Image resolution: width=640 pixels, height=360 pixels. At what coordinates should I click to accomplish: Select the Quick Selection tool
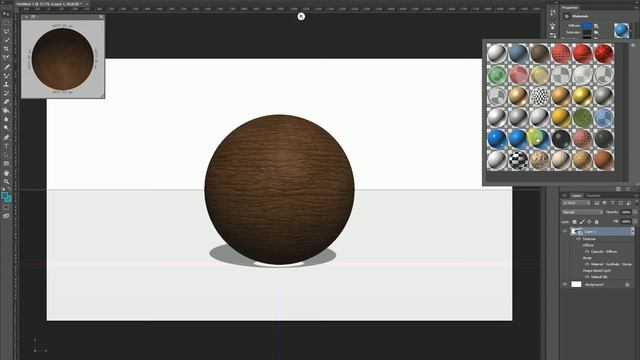[x=6, y=40]
